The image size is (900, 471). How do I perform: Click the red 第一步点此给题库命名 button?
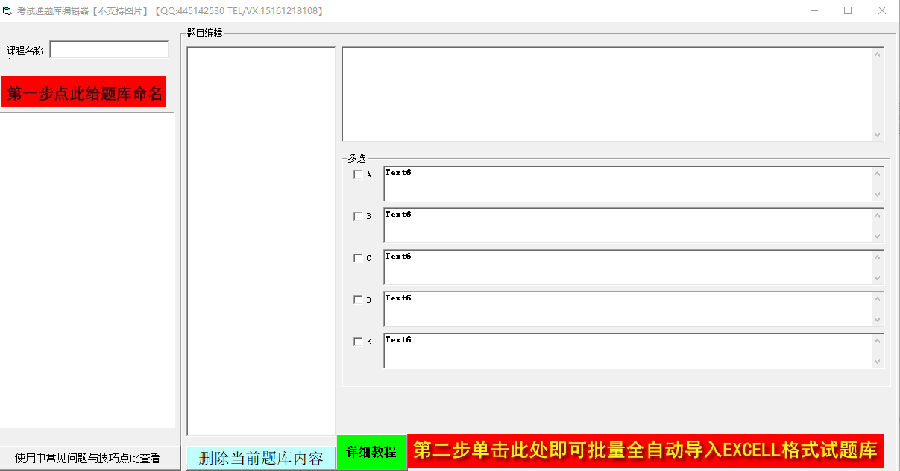tap(84, 92)
